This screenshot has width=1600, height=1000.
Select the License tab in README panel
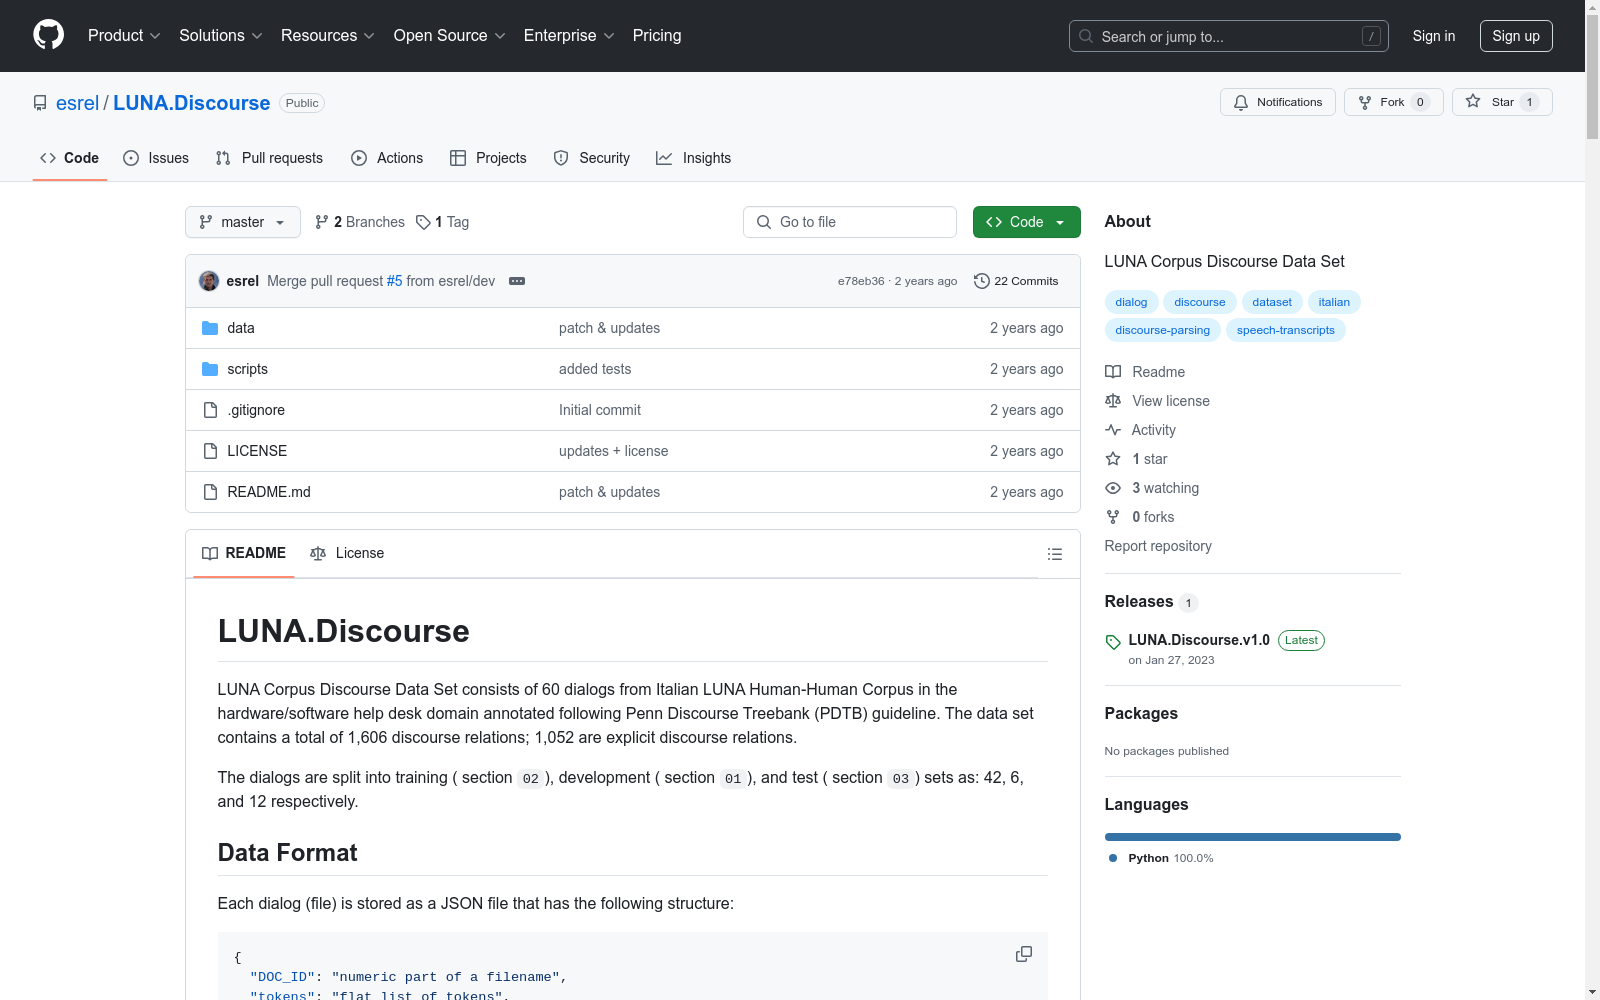[x=347, y=553]
